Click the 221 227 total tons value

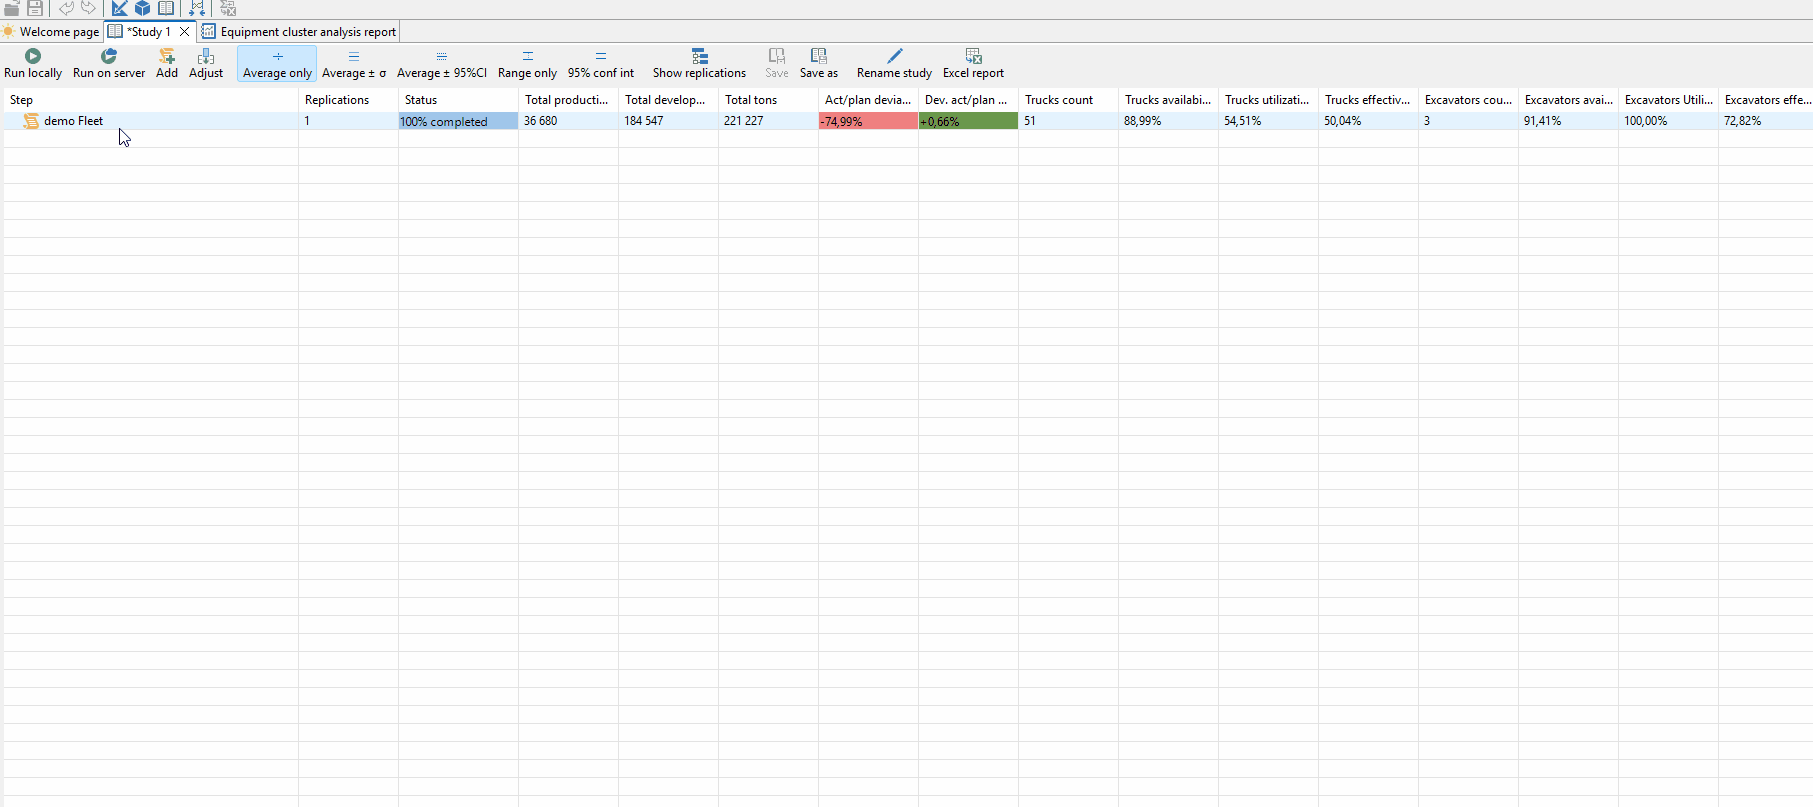744,121
